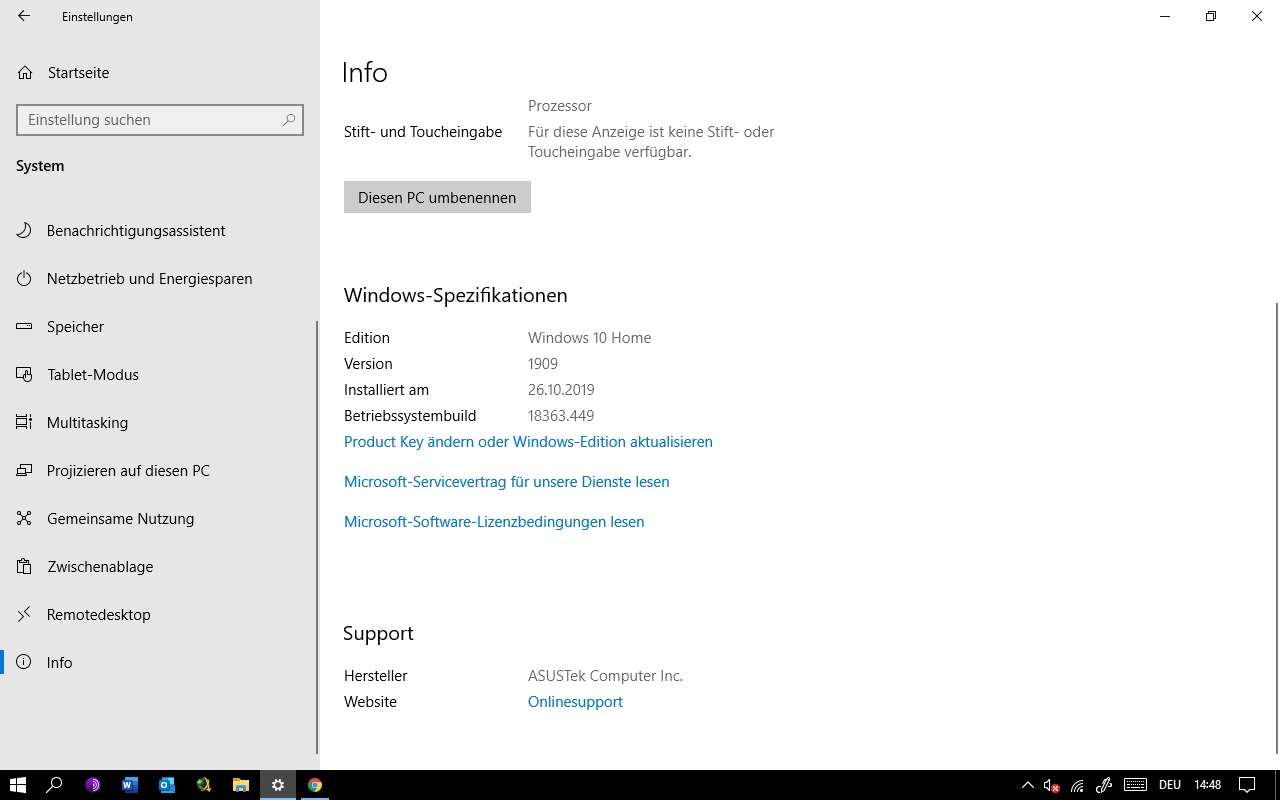Open the Wi-Fi network tray icon
Viewport: 1280px width, 800px height.
pyautogui.click(x=1077, y=785)
